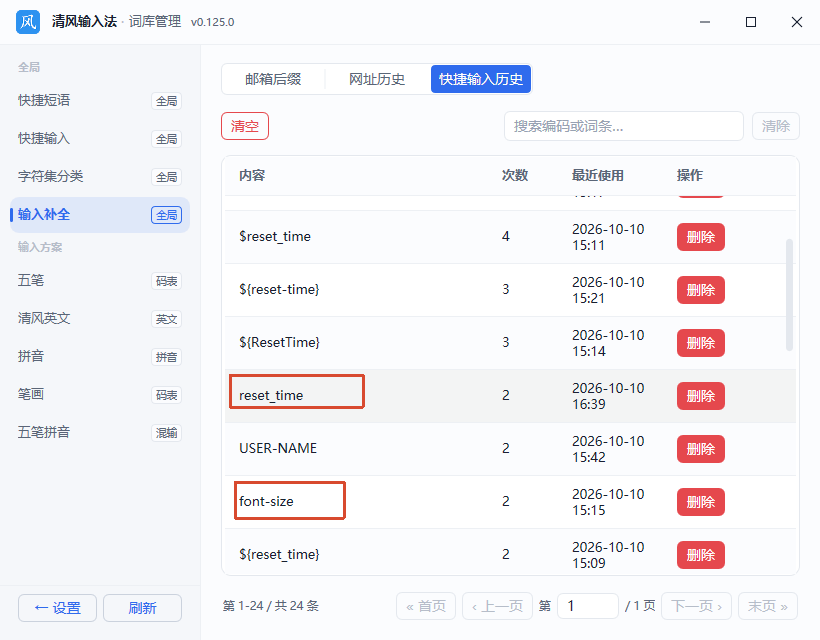Delete the ${reset-time} entry
The image size is (820, 640).
(701, 290)
